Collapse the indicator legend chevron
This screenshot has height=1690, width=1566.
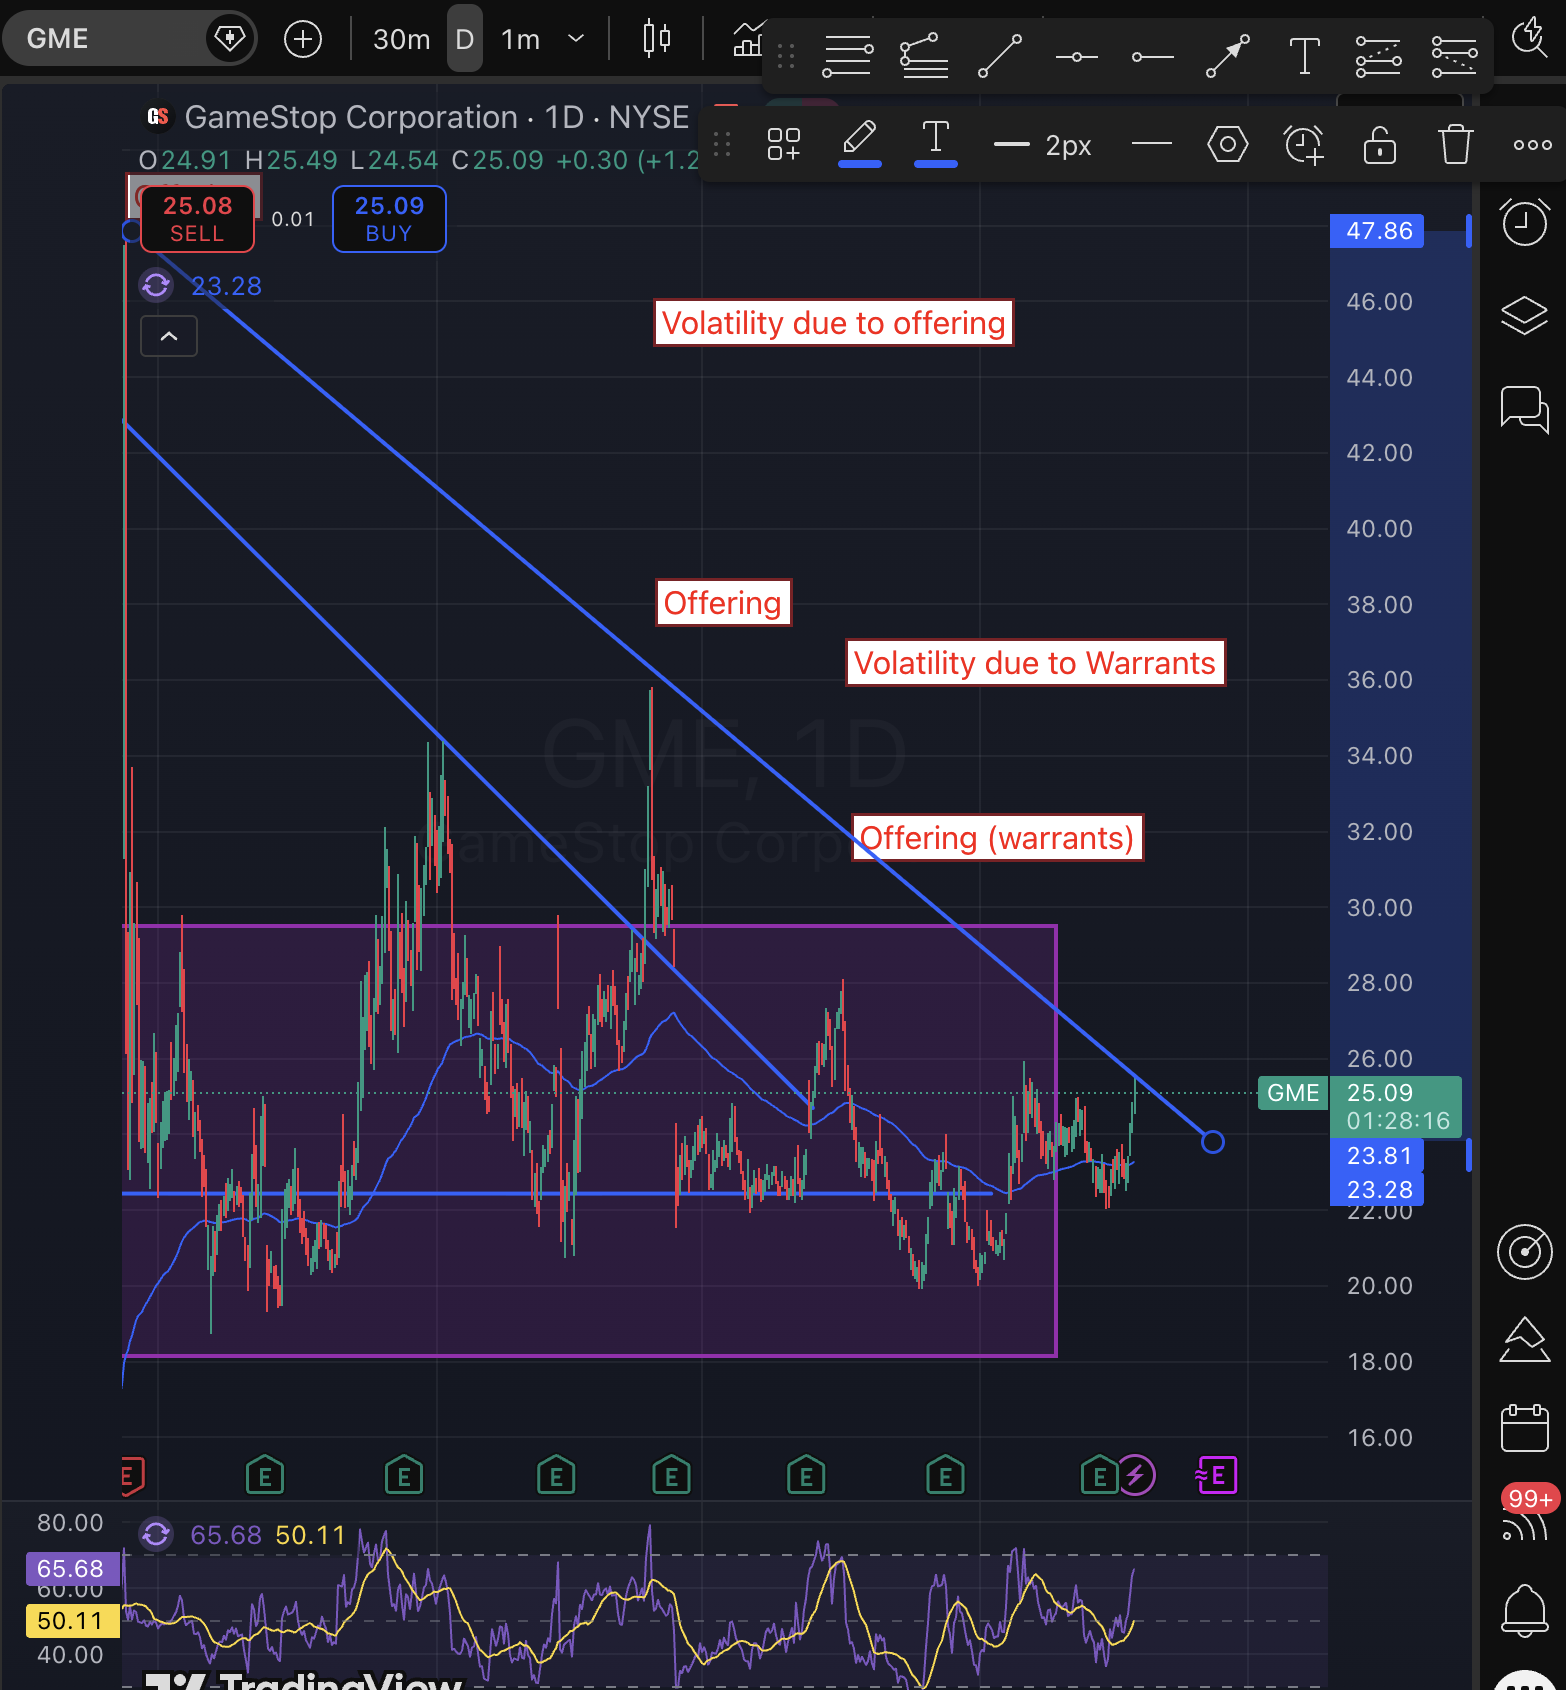[169, 336]
